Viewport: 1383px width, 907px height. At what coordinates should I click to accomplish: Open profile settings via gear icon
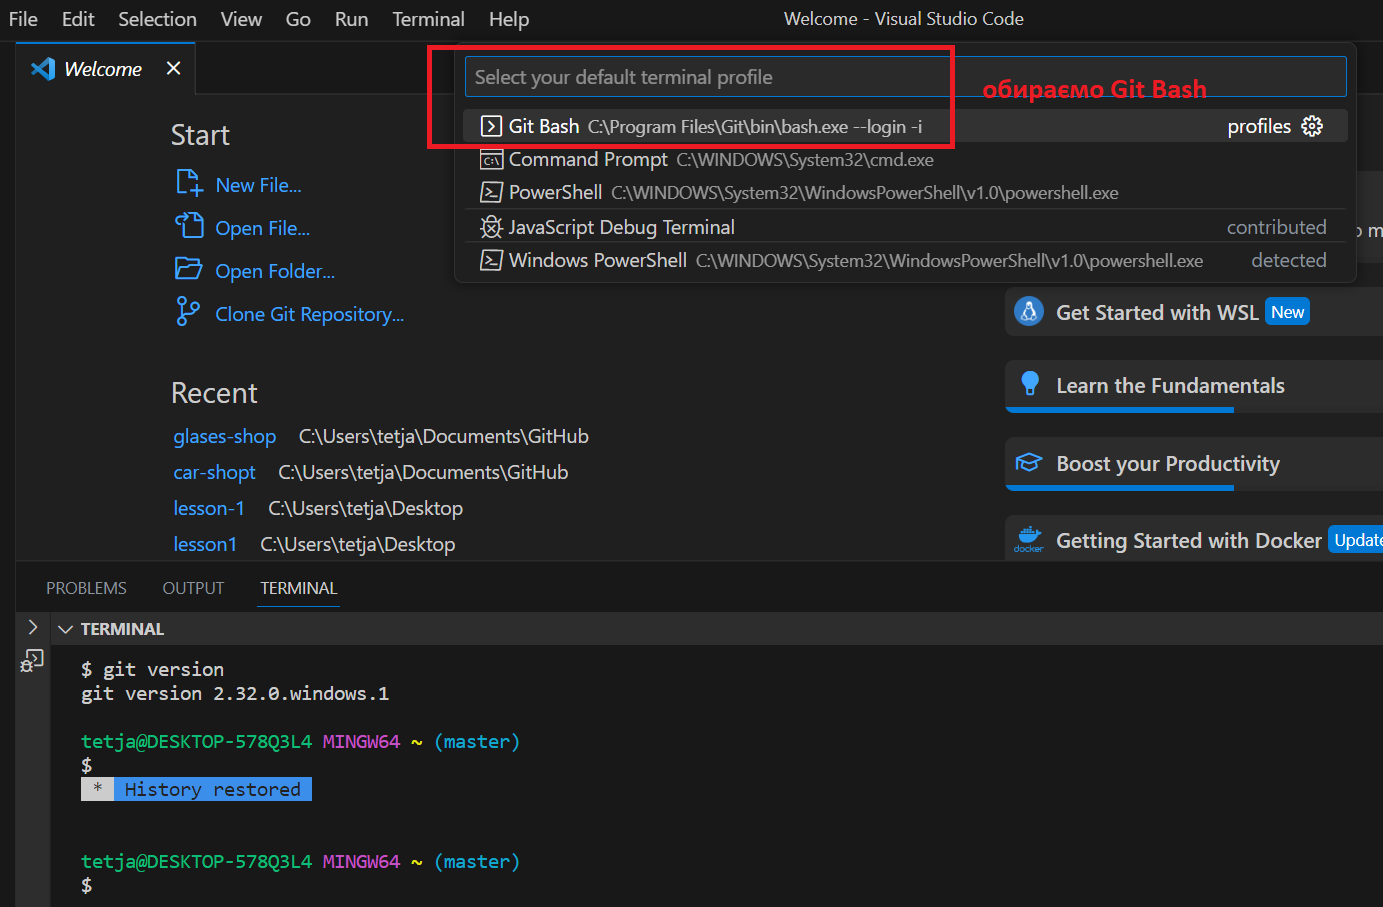coord(1312,126)
